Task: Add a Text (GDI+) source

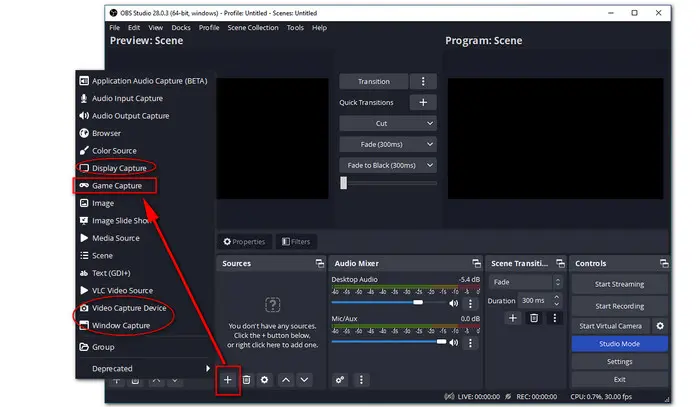Action: [144, 273]
